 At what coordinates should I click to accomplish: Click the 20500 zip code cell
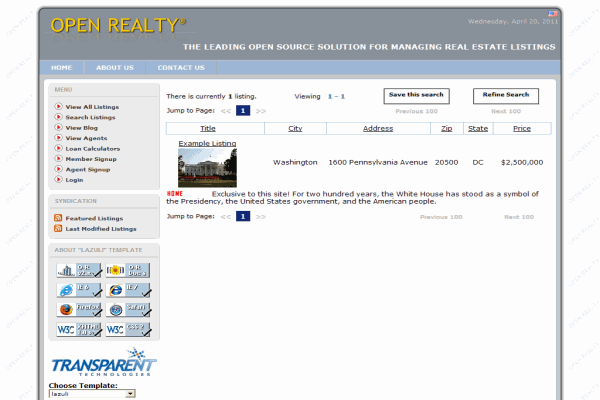point(447,162)
